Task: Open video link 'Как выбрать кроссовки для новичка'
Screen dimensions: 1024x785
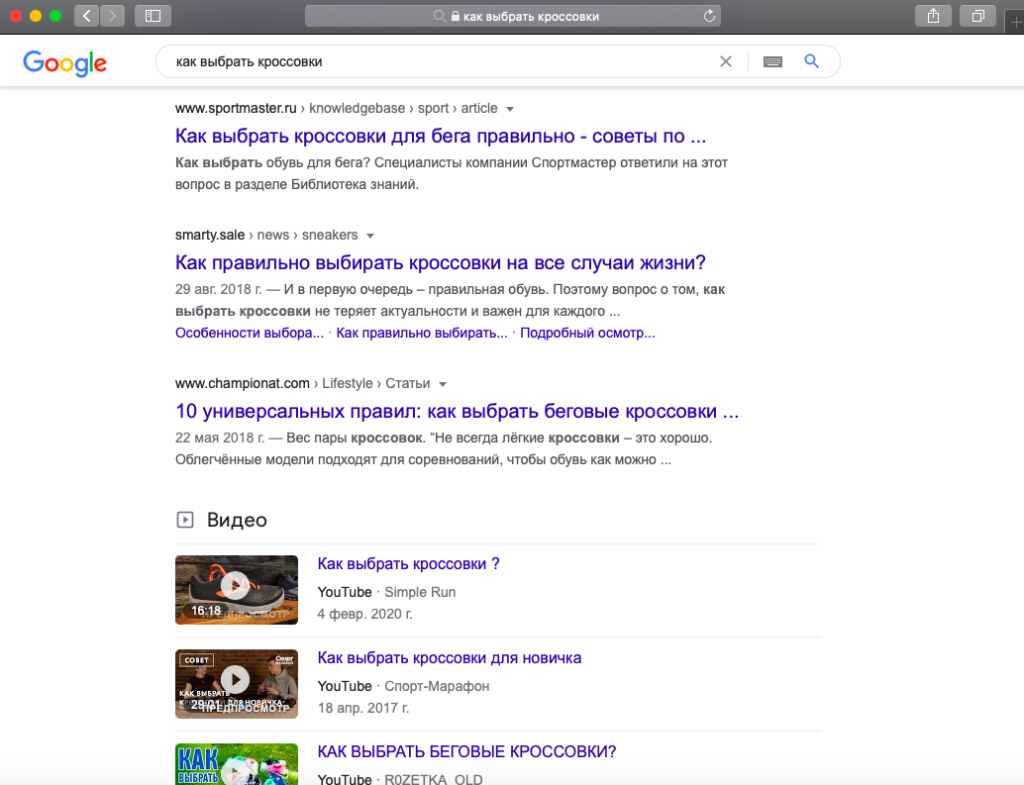Action: [449, 658]
